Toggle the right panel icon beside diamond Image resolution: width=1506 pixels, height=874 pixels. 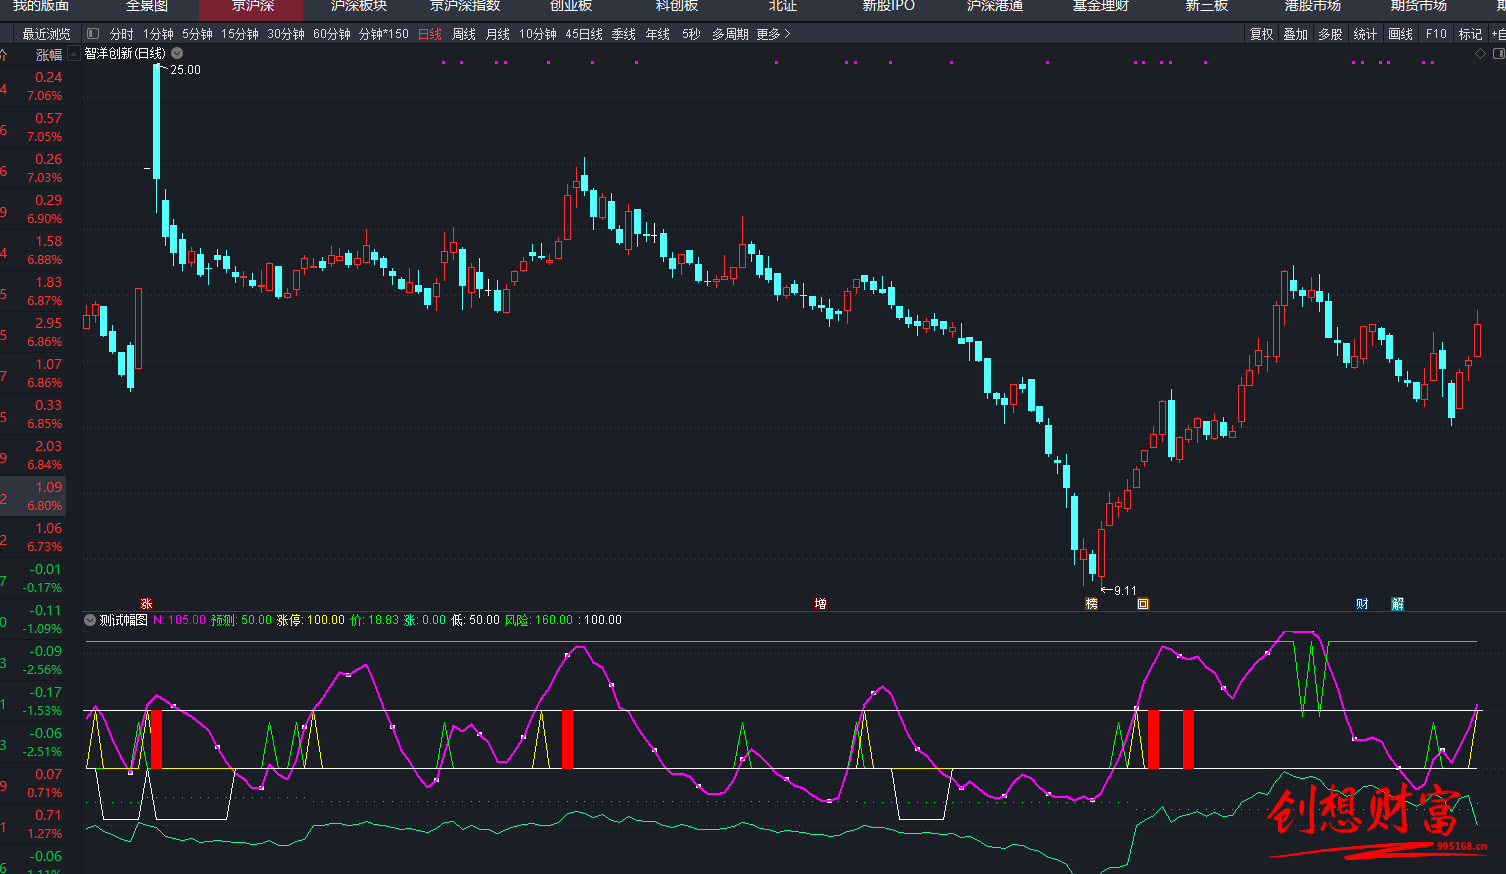1499,54
